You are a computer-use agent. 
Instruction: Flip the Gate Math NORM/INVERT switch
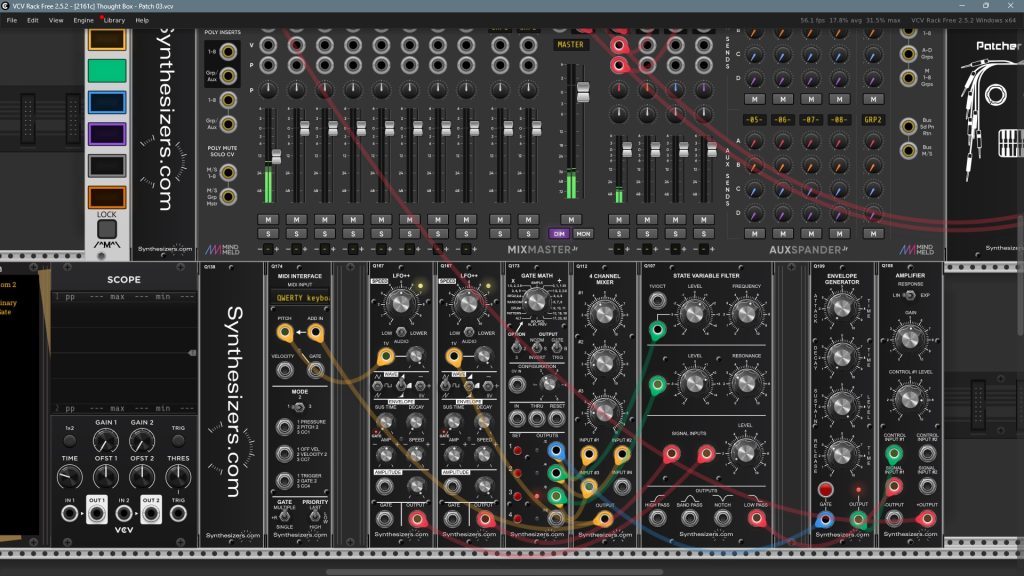(537, 348)
